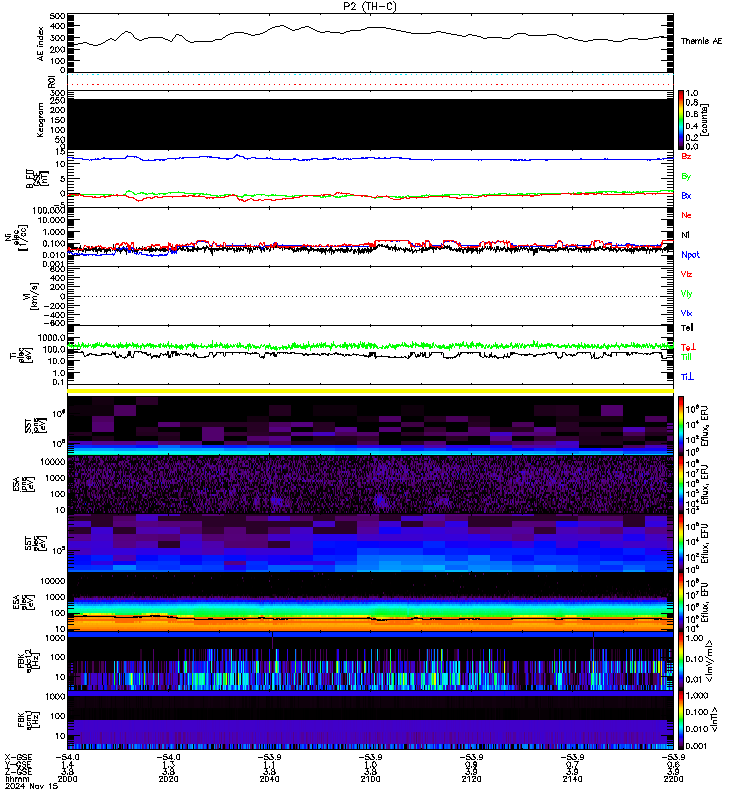Viewport: 750px width, 800px height.
Task: Select the 'Themis AE' legend label
Action: (701, 41)
